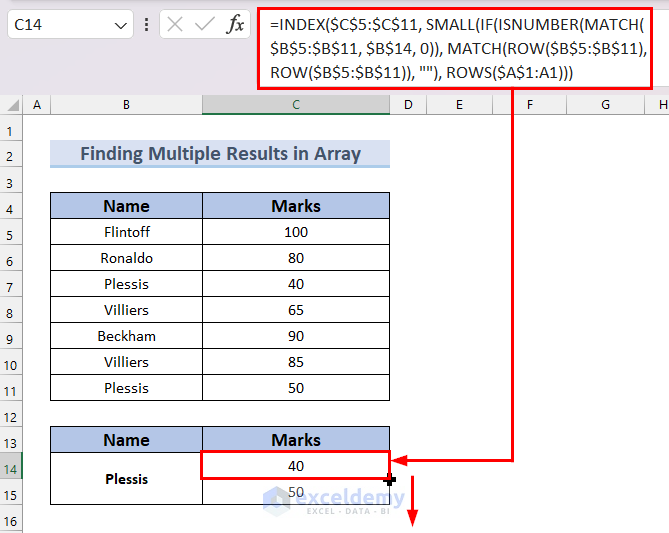
Task: Select column B header
Action: tap(126, 105)
